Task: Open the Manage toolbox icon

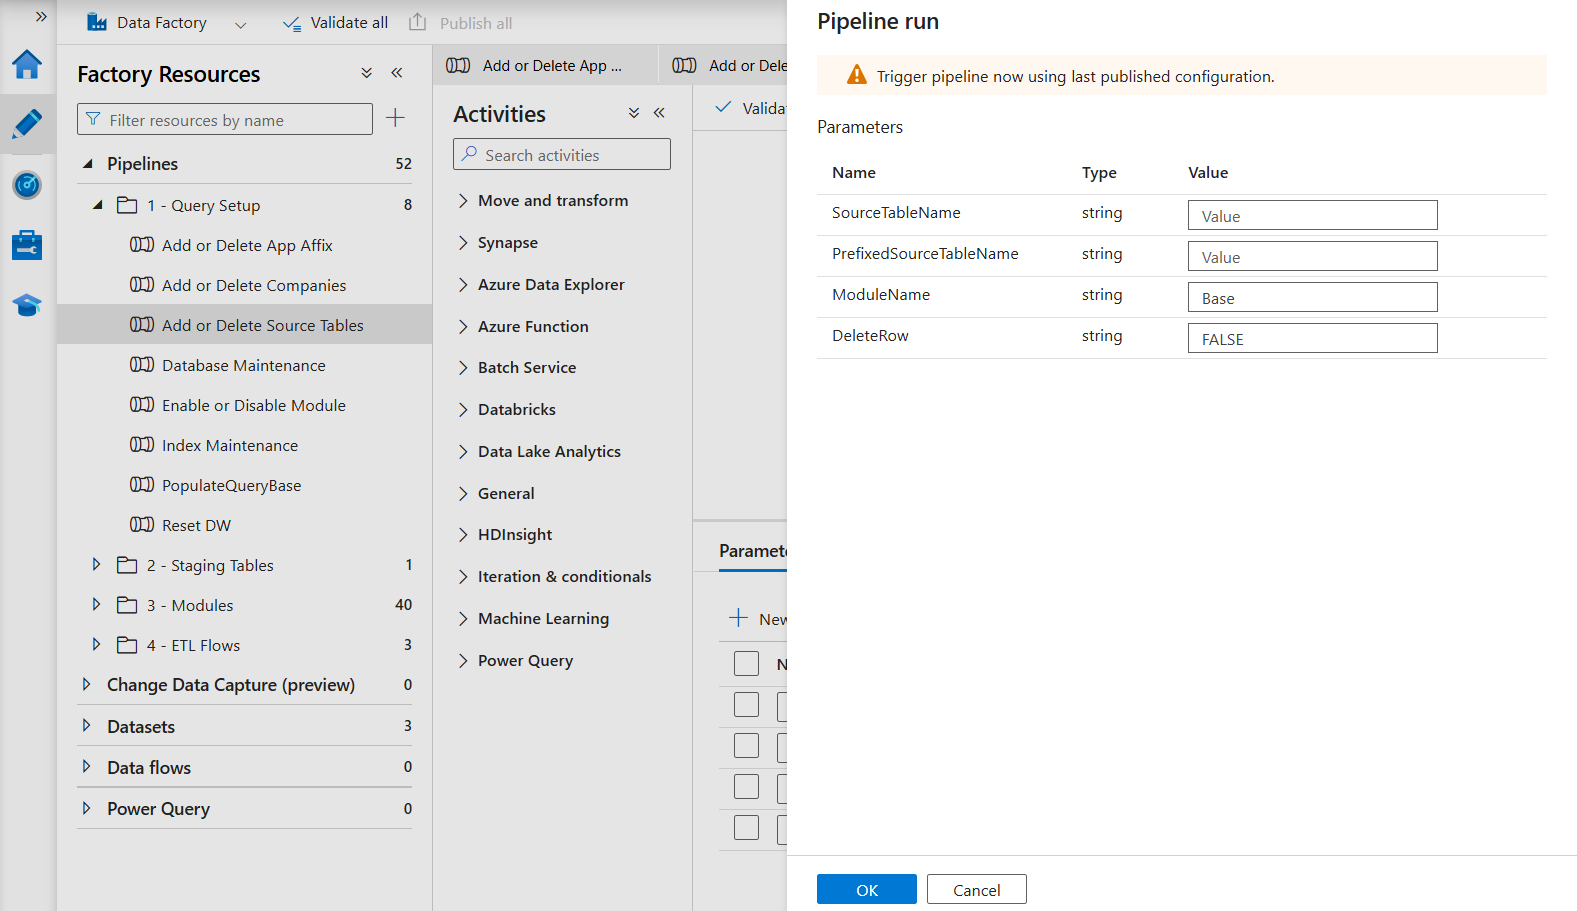Action: click(27, 245)
